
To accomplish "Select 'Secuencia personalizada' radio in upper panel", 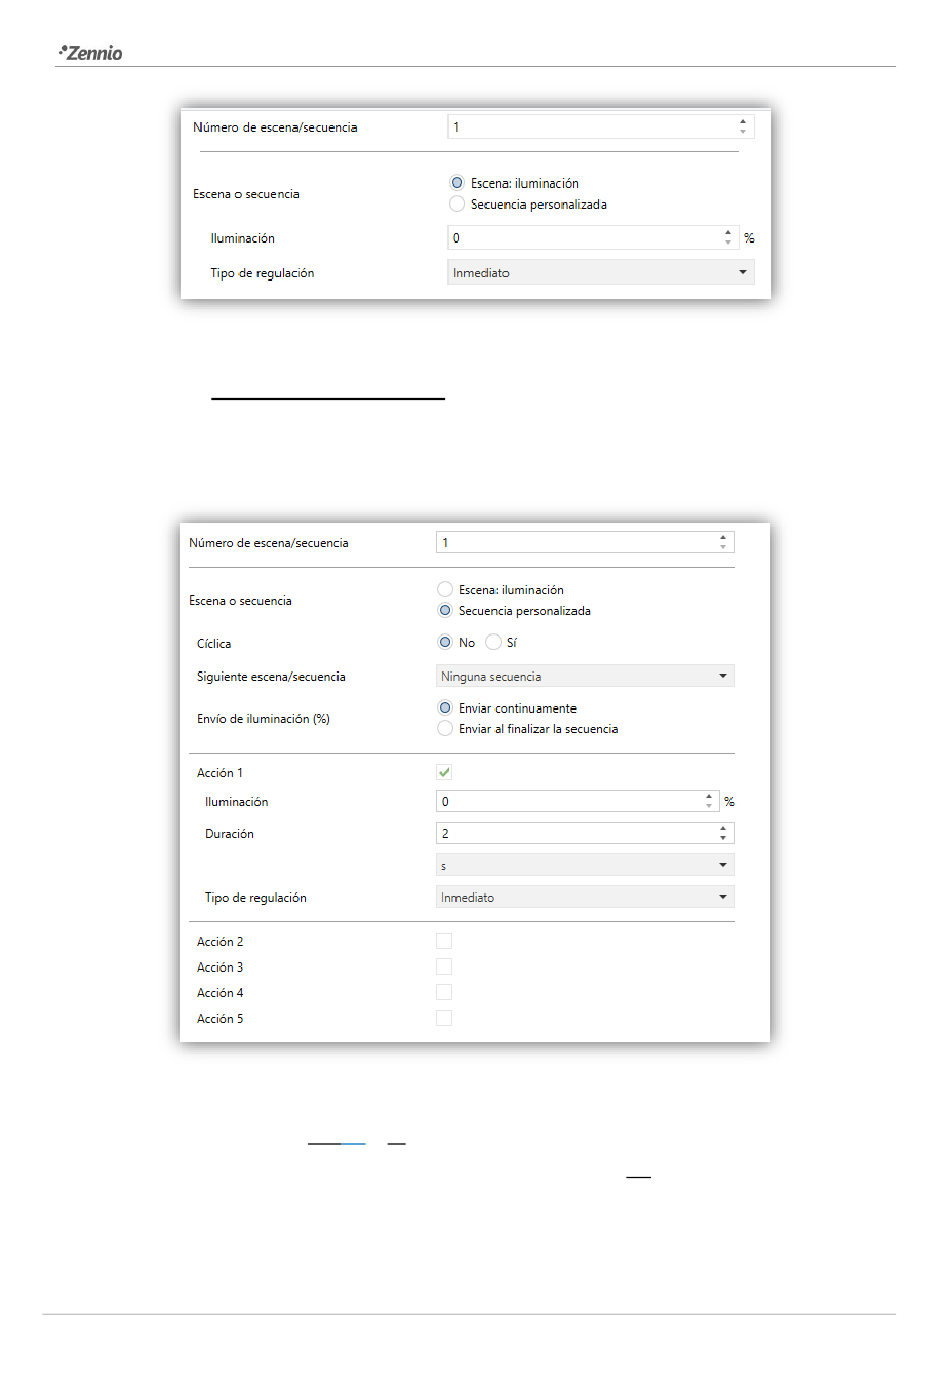I will 457,204.
